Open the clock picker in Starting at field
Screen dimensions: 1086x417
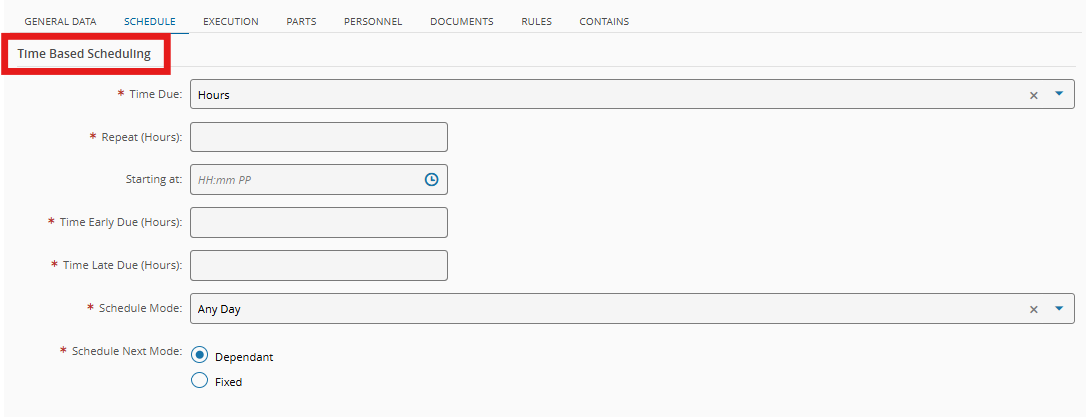pos(431,179)
